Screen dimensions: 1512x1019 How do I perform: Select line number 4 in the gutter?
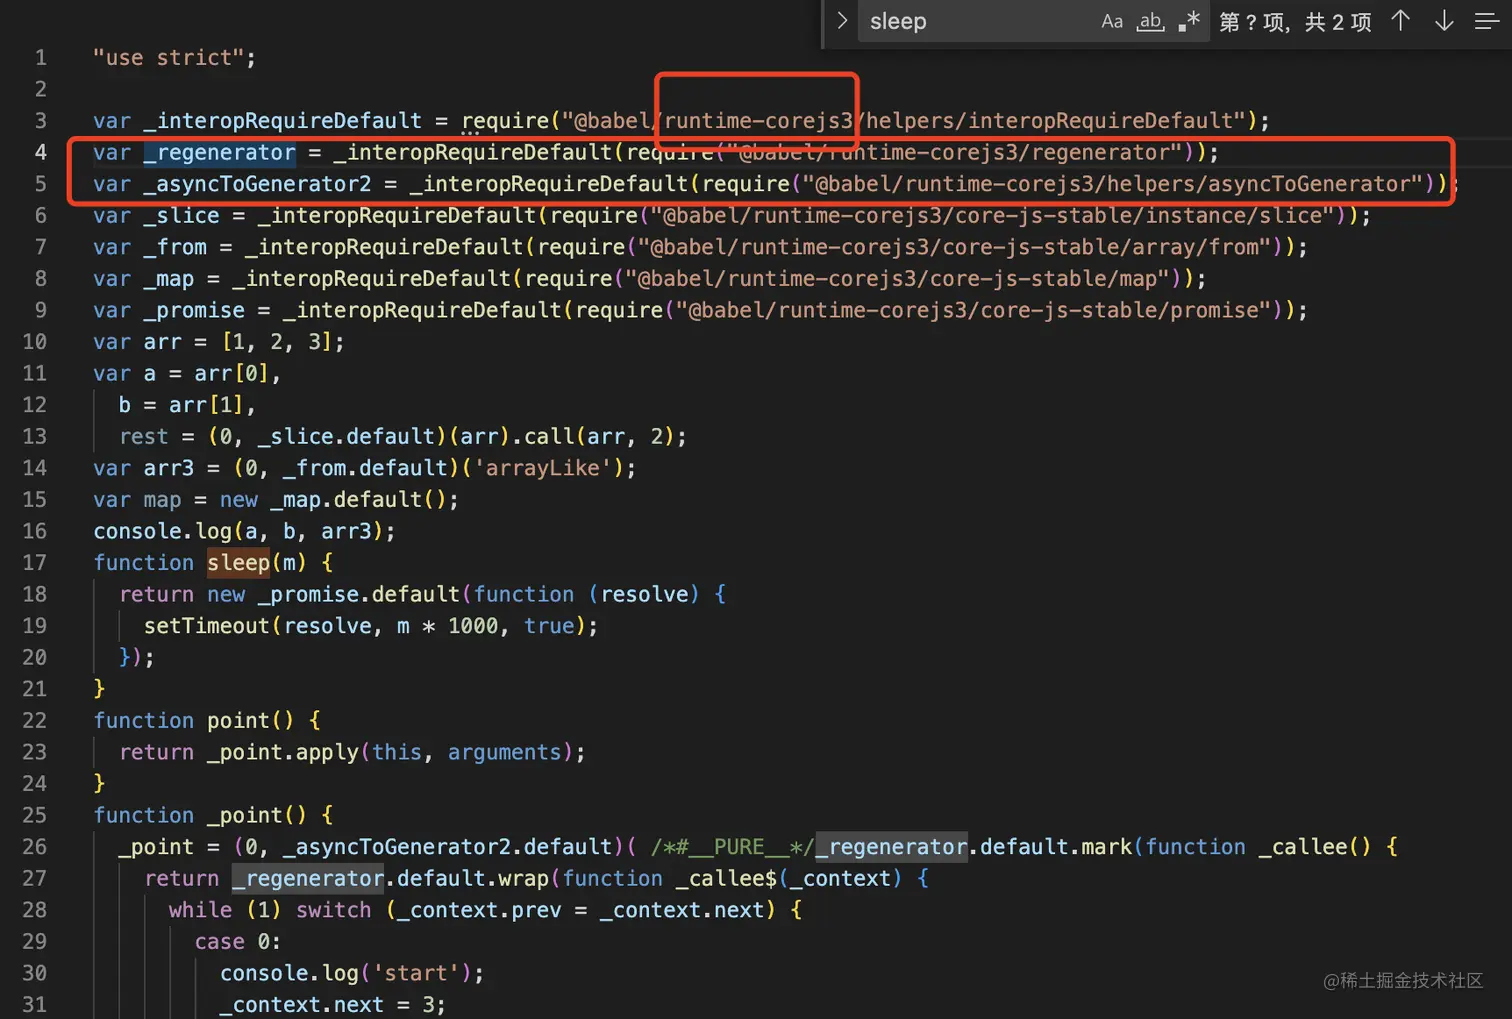click(x=41, y=152)
